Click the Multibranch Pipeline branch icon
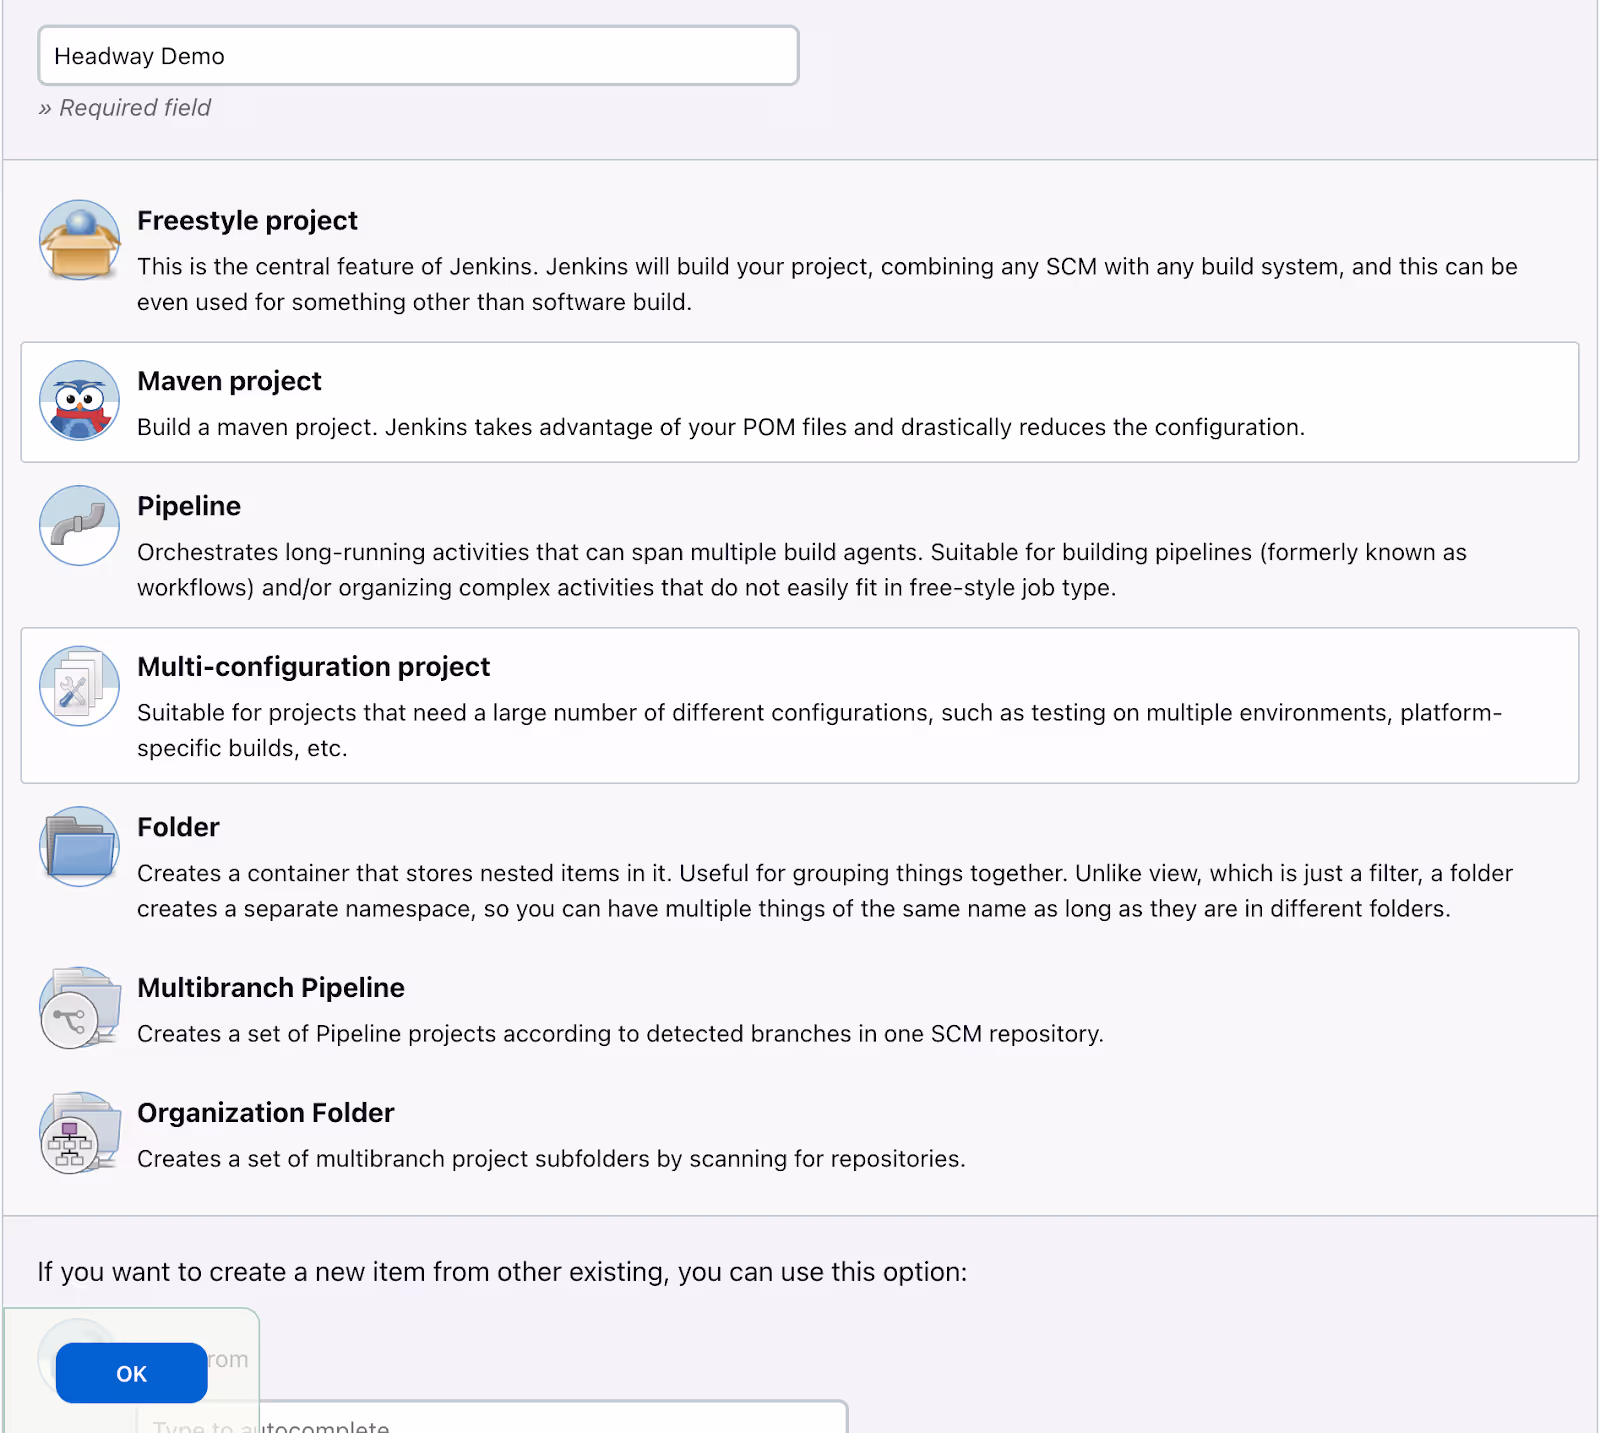 pyautogui.click(x=80, y=1007)
